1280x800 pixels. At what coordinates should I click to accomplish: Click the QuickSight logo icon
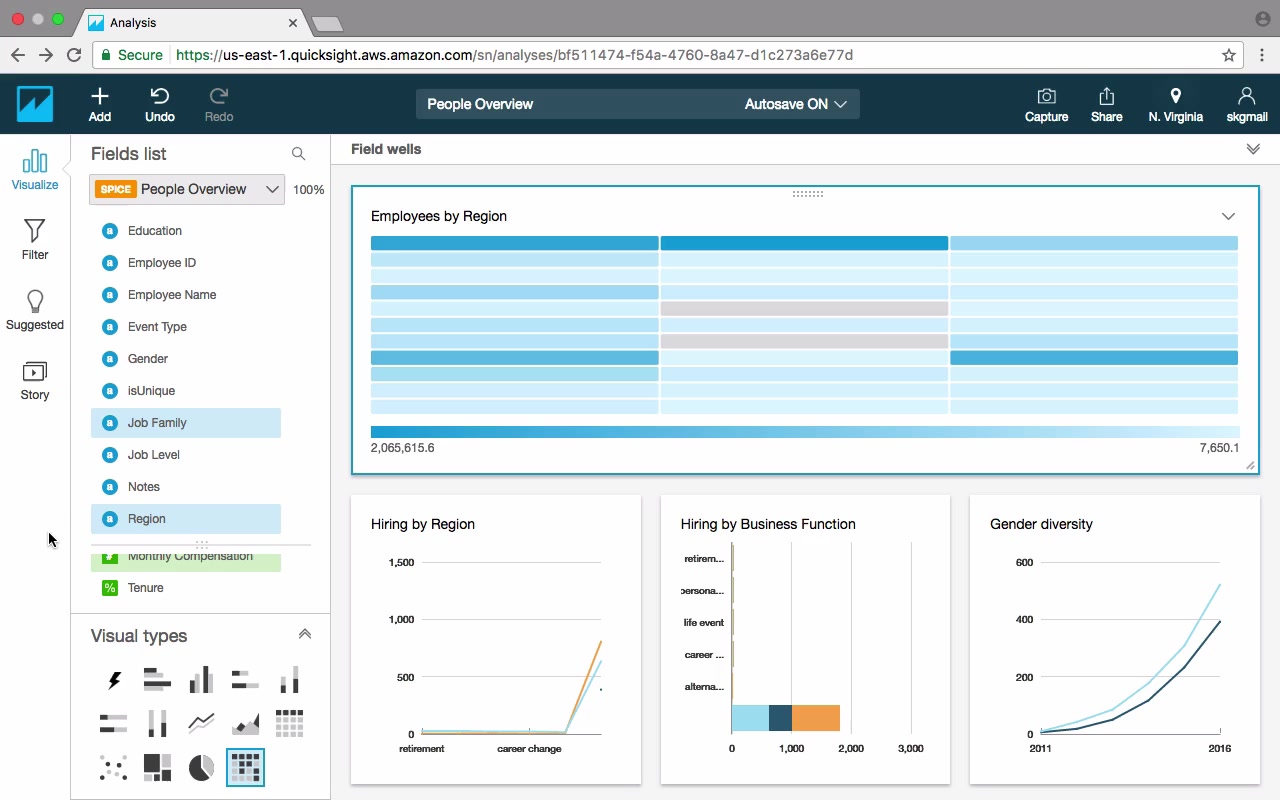[x=35, y=104]
